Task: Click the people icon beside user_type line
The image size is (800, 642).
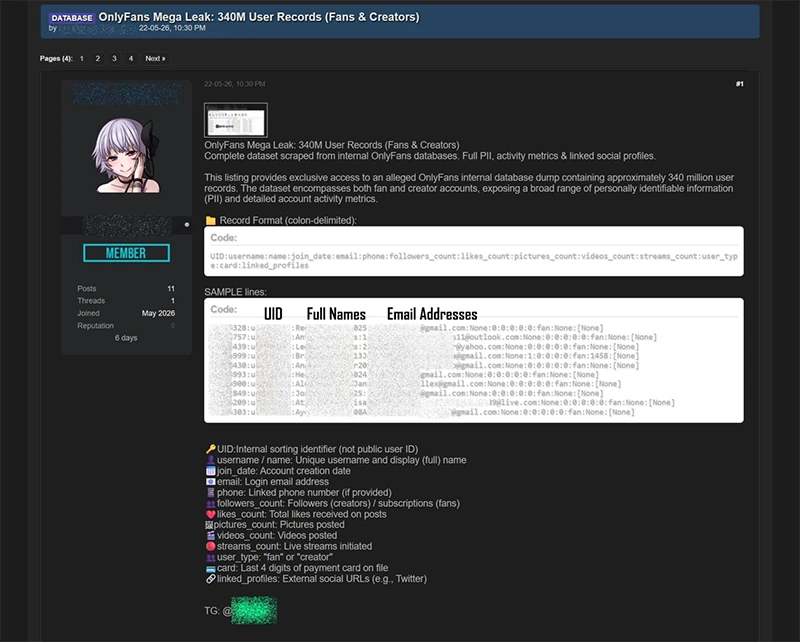Action: pos(211,558)
